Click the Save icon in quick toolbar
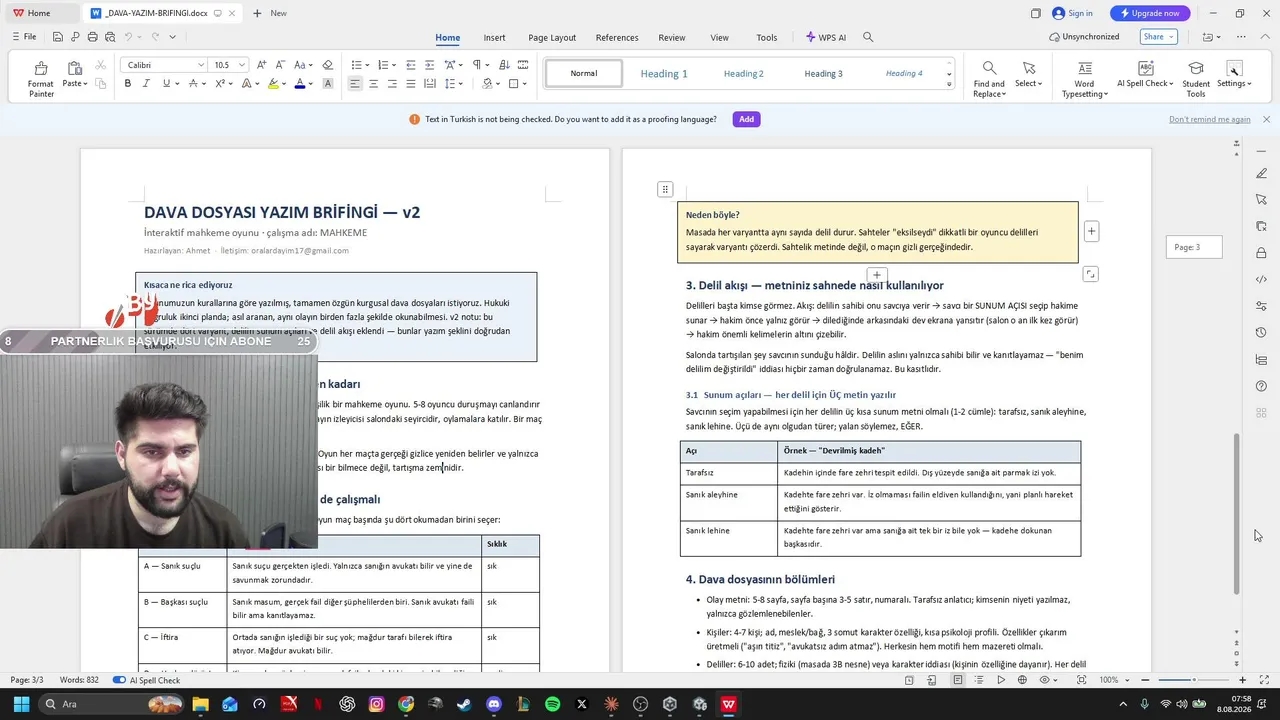The image size is (1280, 720). [x=58, y=37]
